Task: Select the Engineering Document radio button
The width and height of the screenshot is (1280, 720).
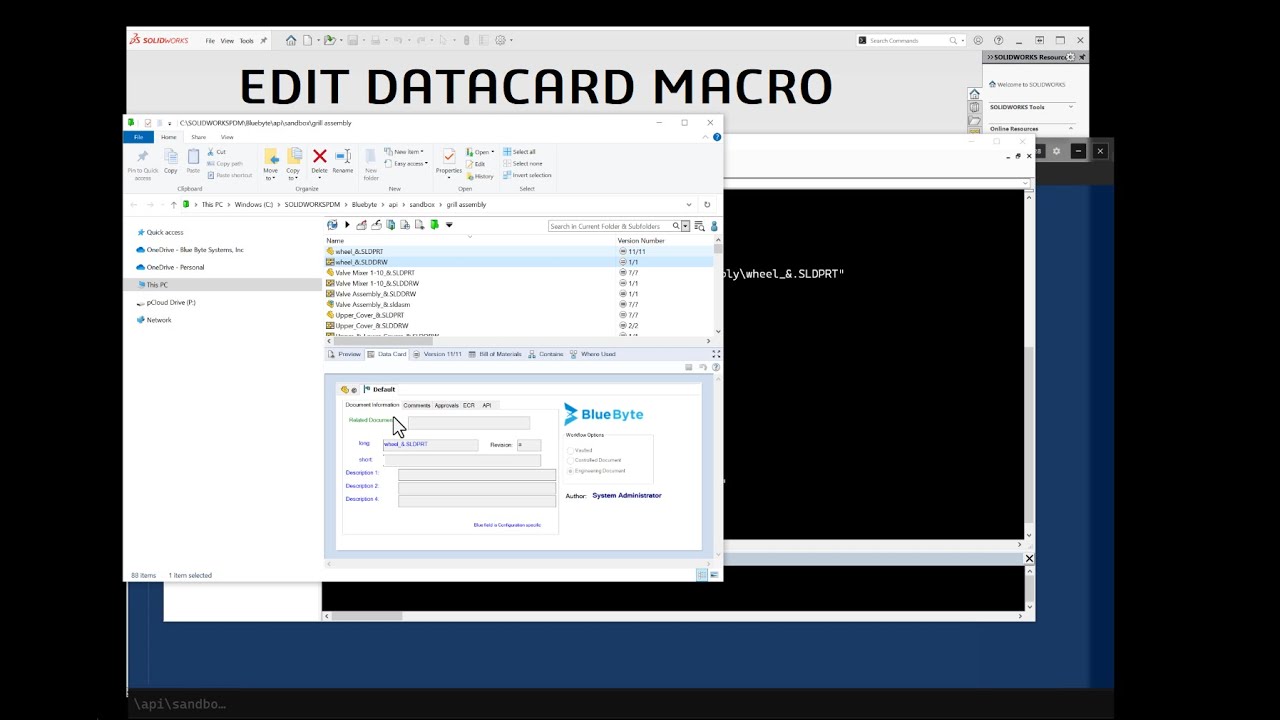Action: (x=570, y=470)
